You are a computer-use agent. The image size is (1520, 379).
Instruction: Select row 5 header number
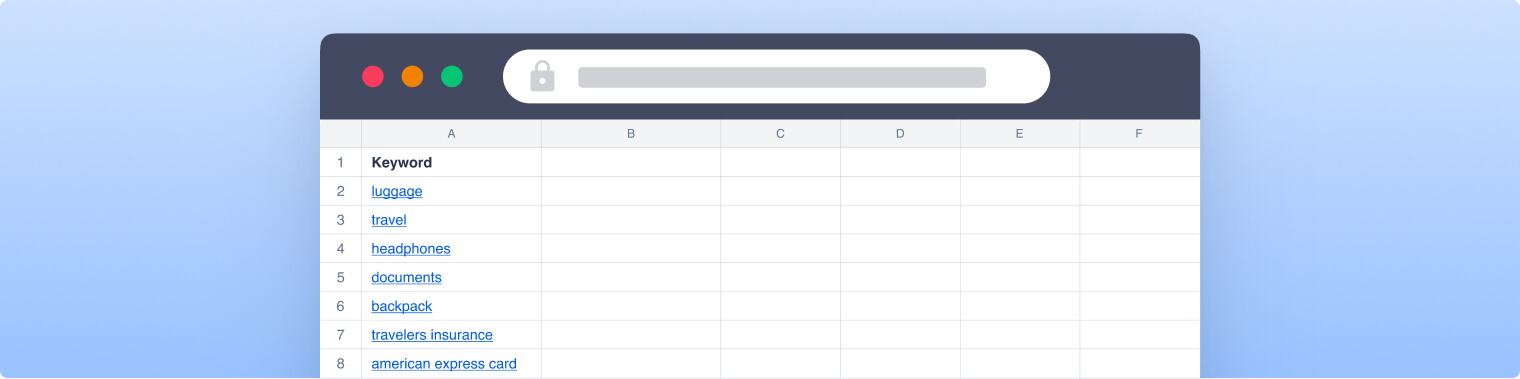[340, 277]
